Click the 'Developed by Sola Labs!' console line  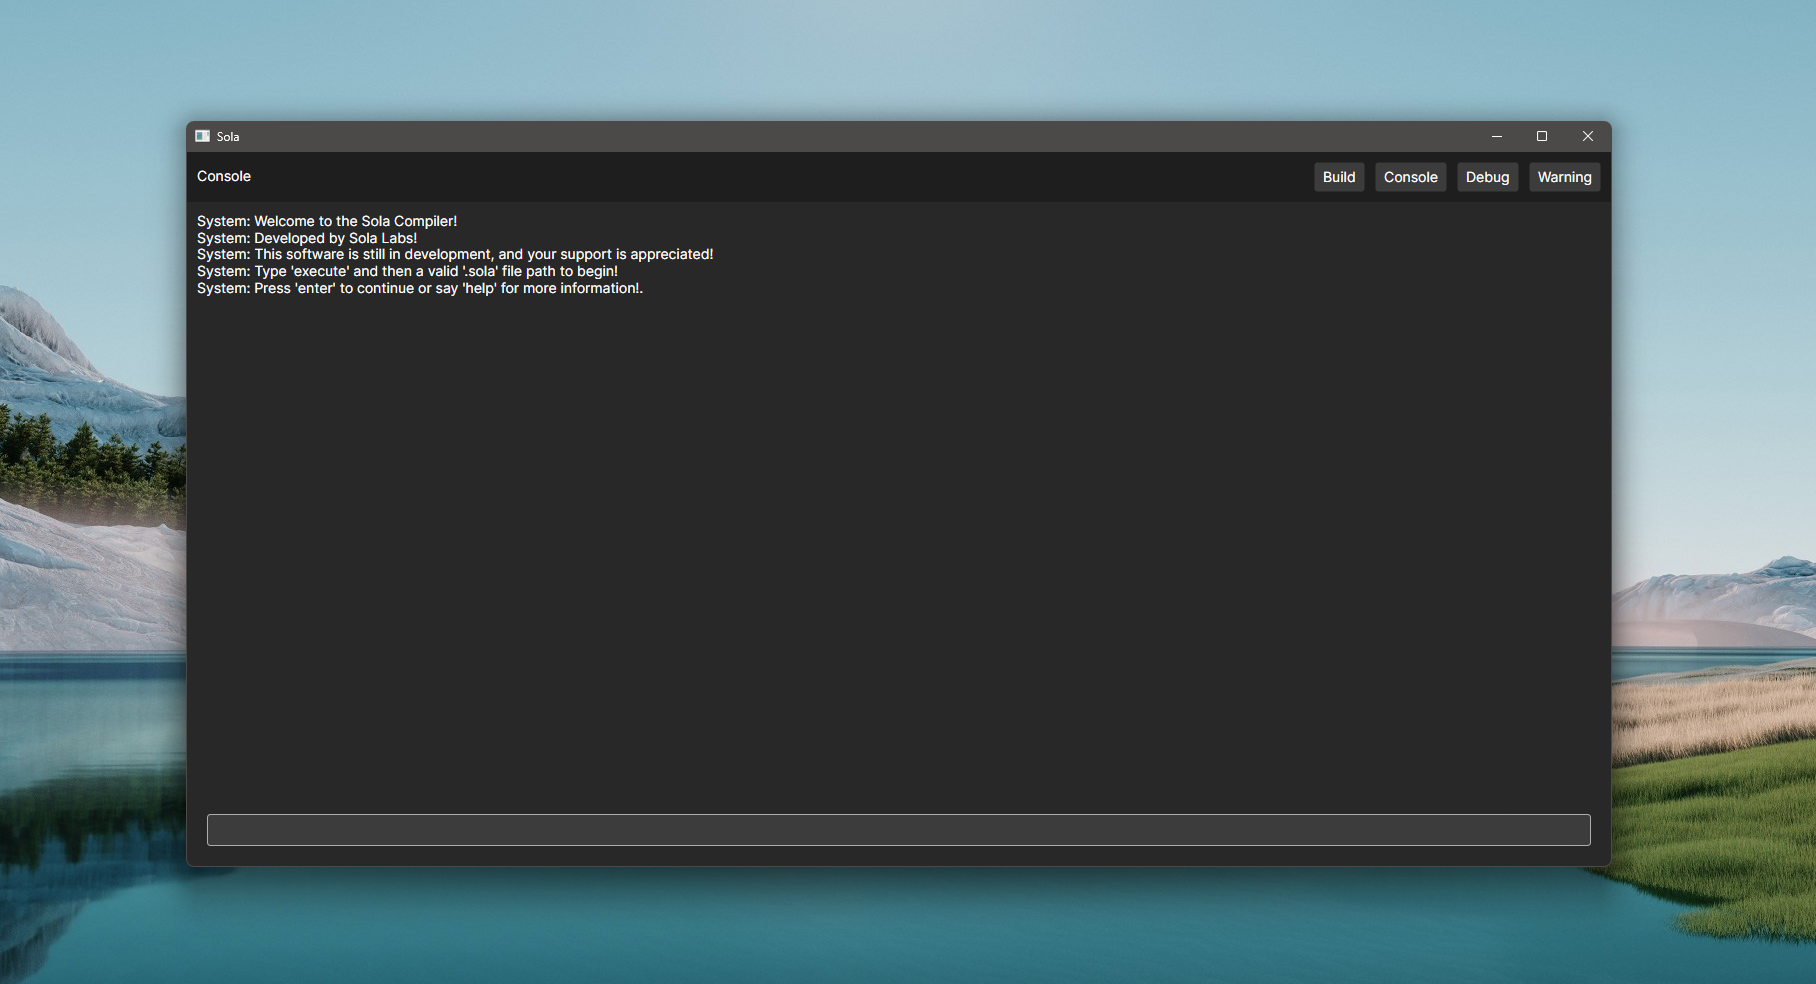click(x=306, y=238)
